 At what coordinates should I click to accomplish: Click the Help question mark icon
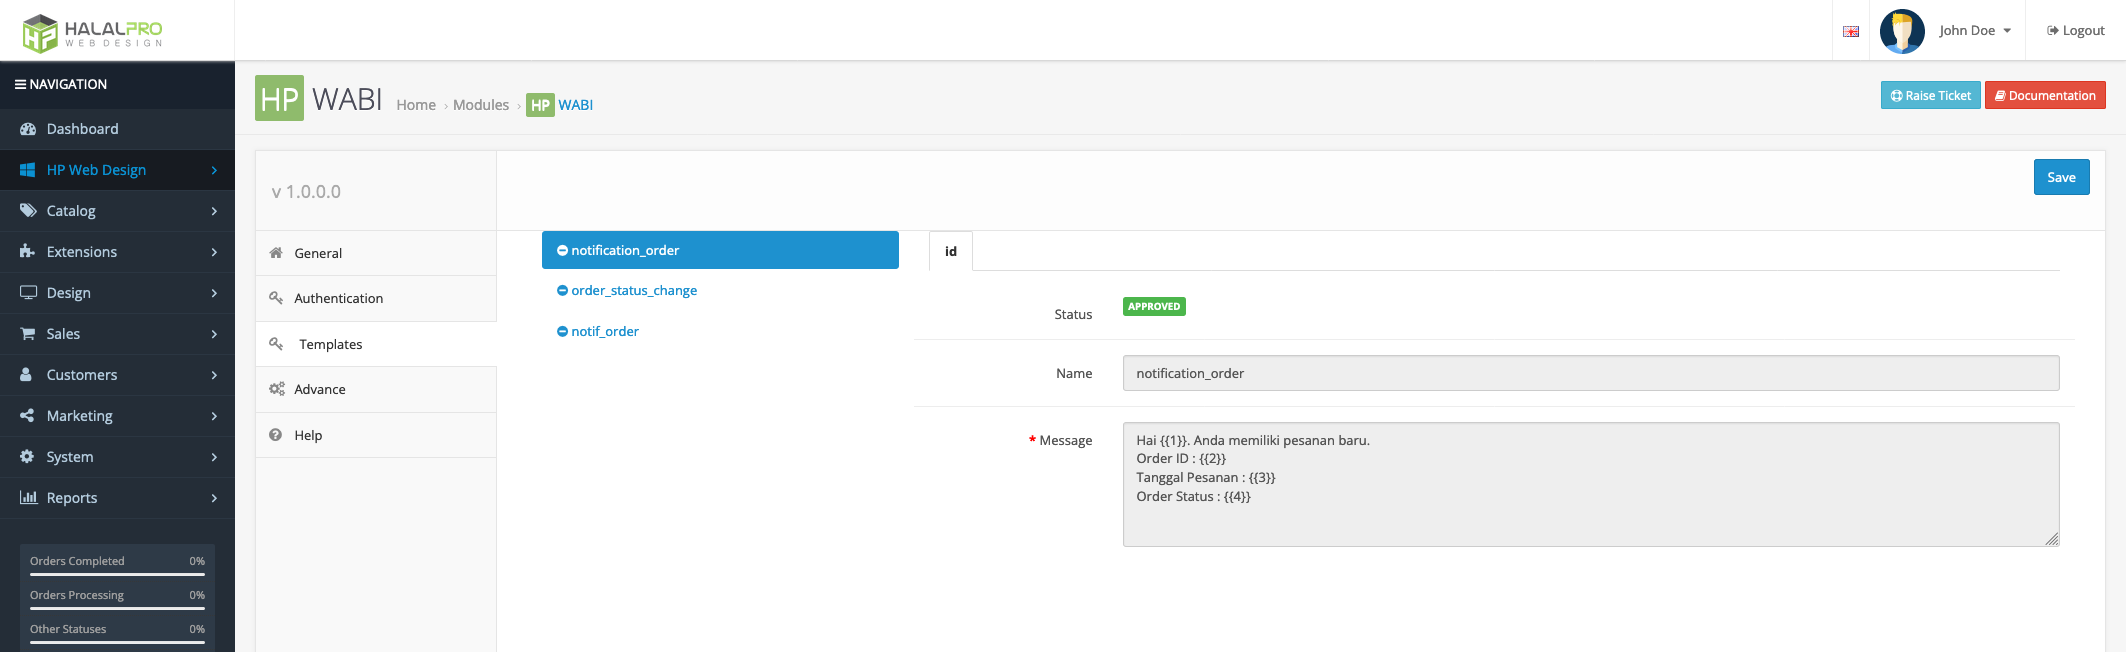pyautogui.click(x=275, y=435)
